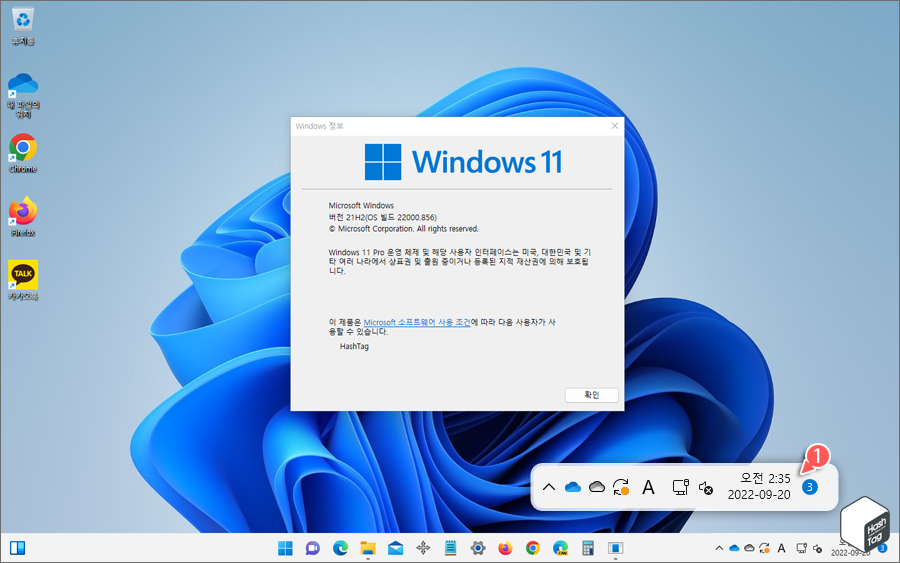Image resolution: width=900 pixels, height=563 pixels.
Task: Select the Chrome shortcut on the desktop
Action: click(23, 153)
